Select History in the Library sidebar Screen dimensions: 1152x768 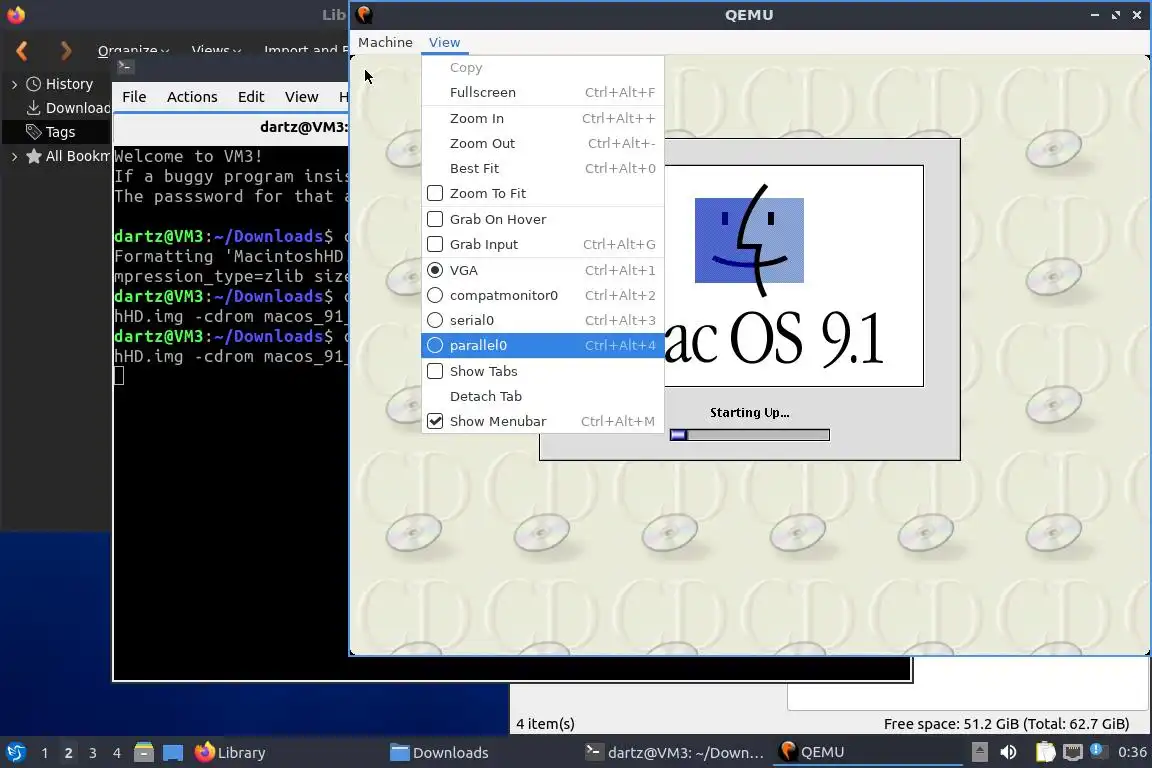coord(69,84)
